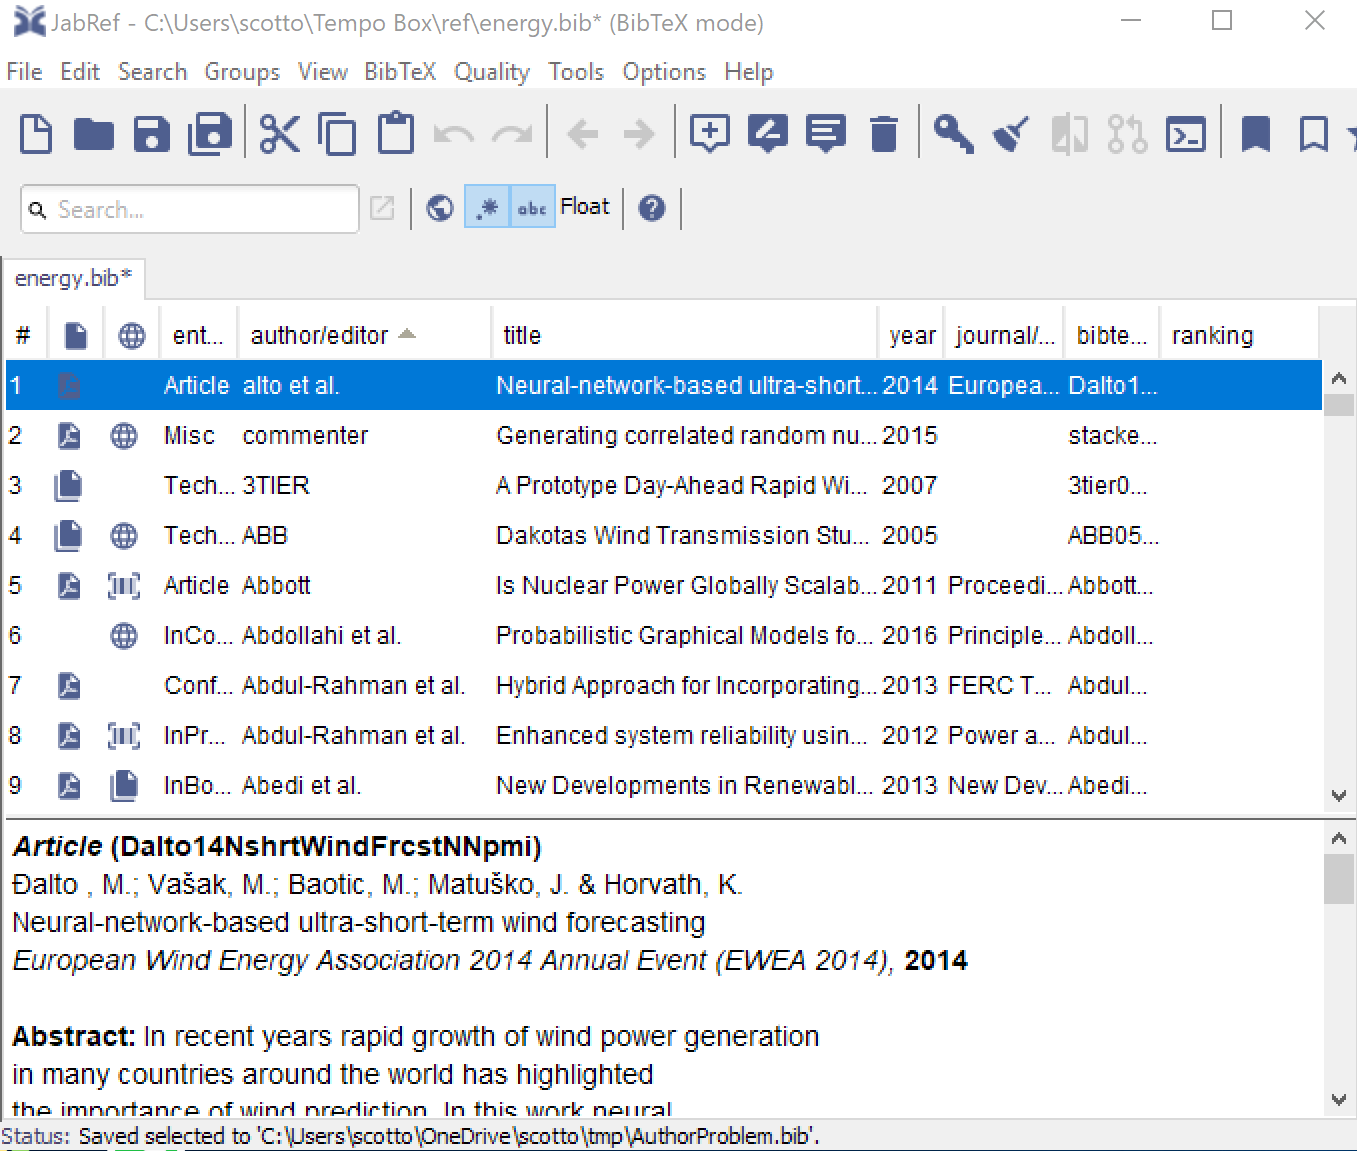Delete the selected entry trash icon
Viewport: 1357px width, 1151px height.
pyautogui.click(x=884, y=134)
